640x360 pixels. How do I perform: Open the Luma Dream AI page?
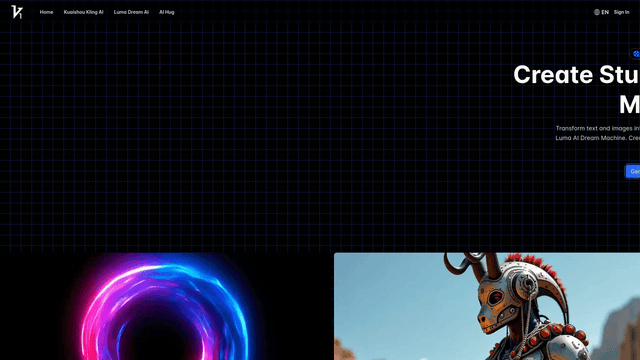point(131,12)
